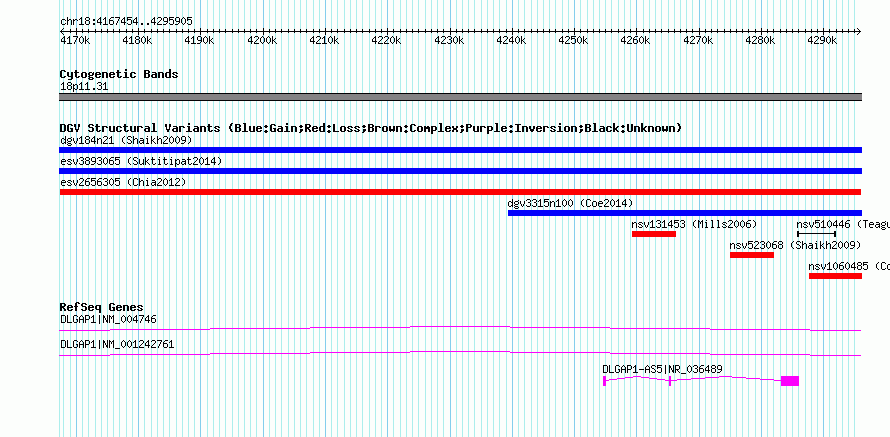
Task: Click the DLGAP1|NM_004746 gene label
Action: pos(108,320)
